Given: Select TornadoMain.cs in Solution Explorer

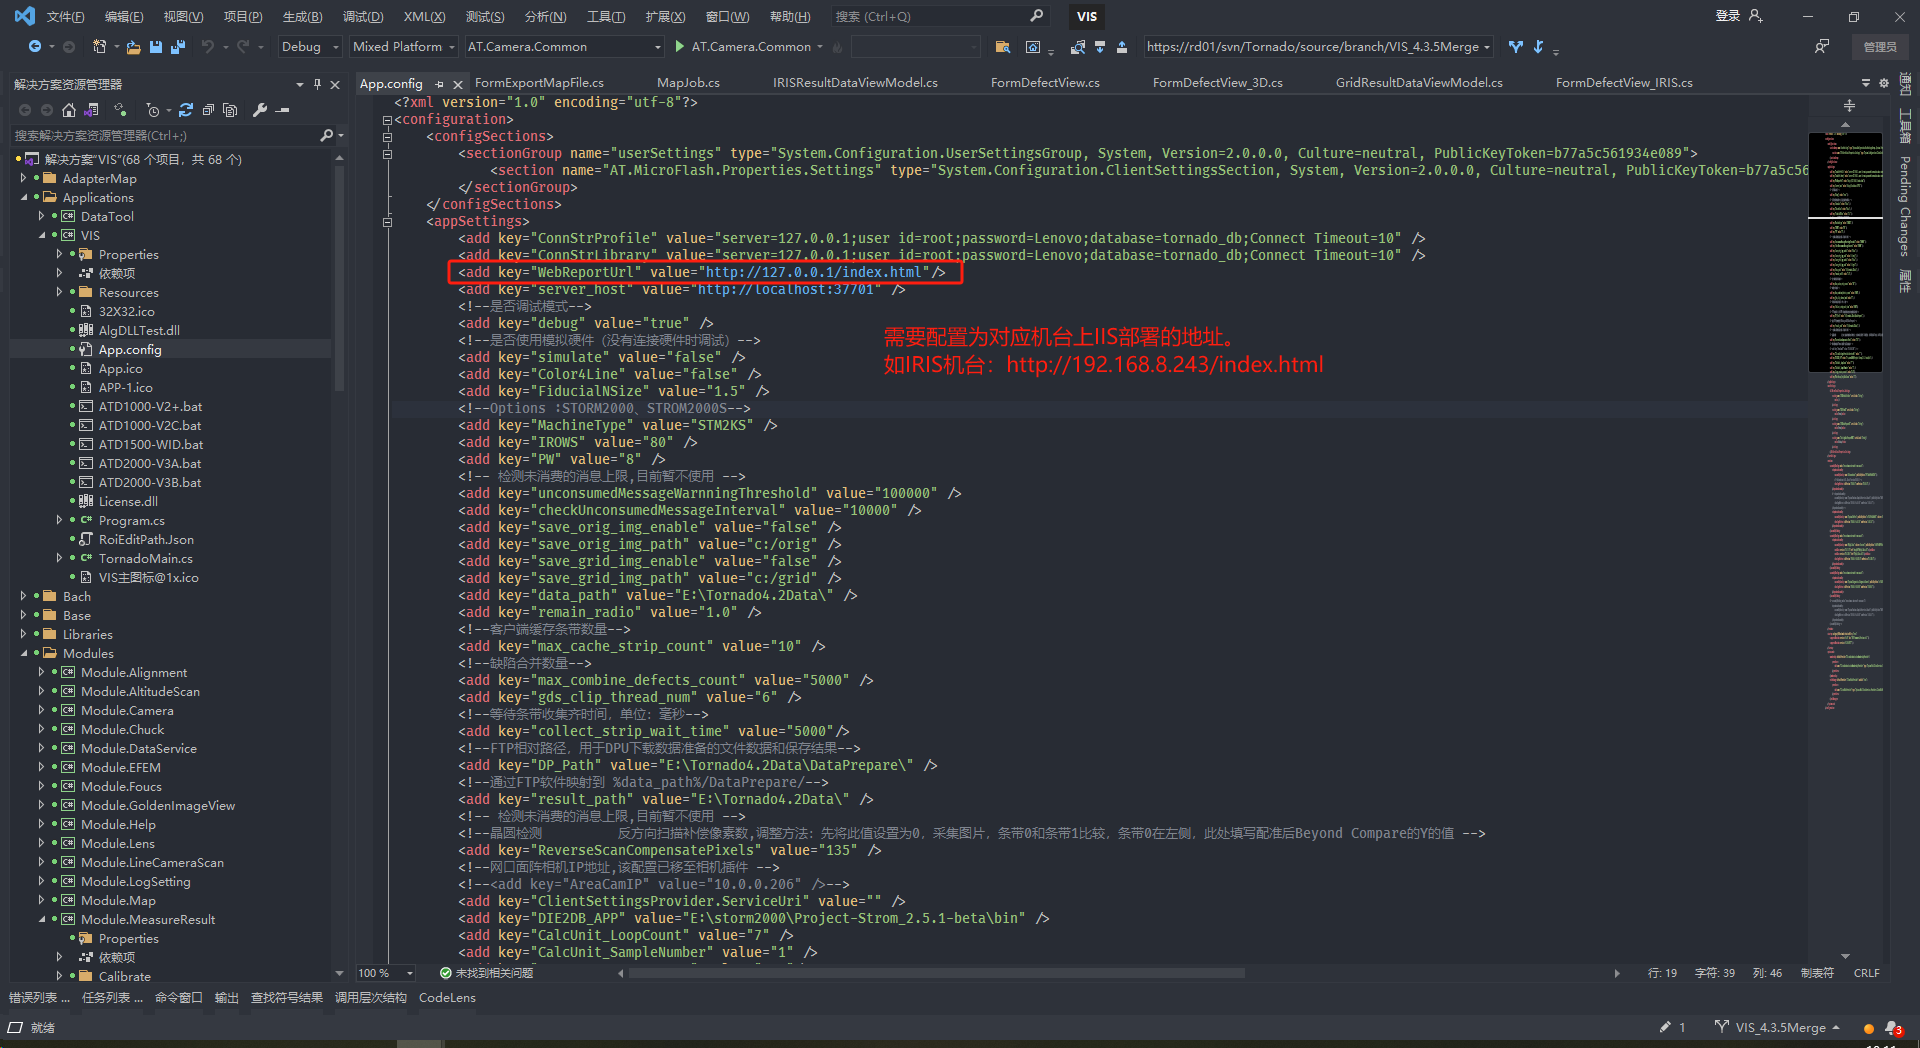Looking at the screenshot, I should 145,558.
